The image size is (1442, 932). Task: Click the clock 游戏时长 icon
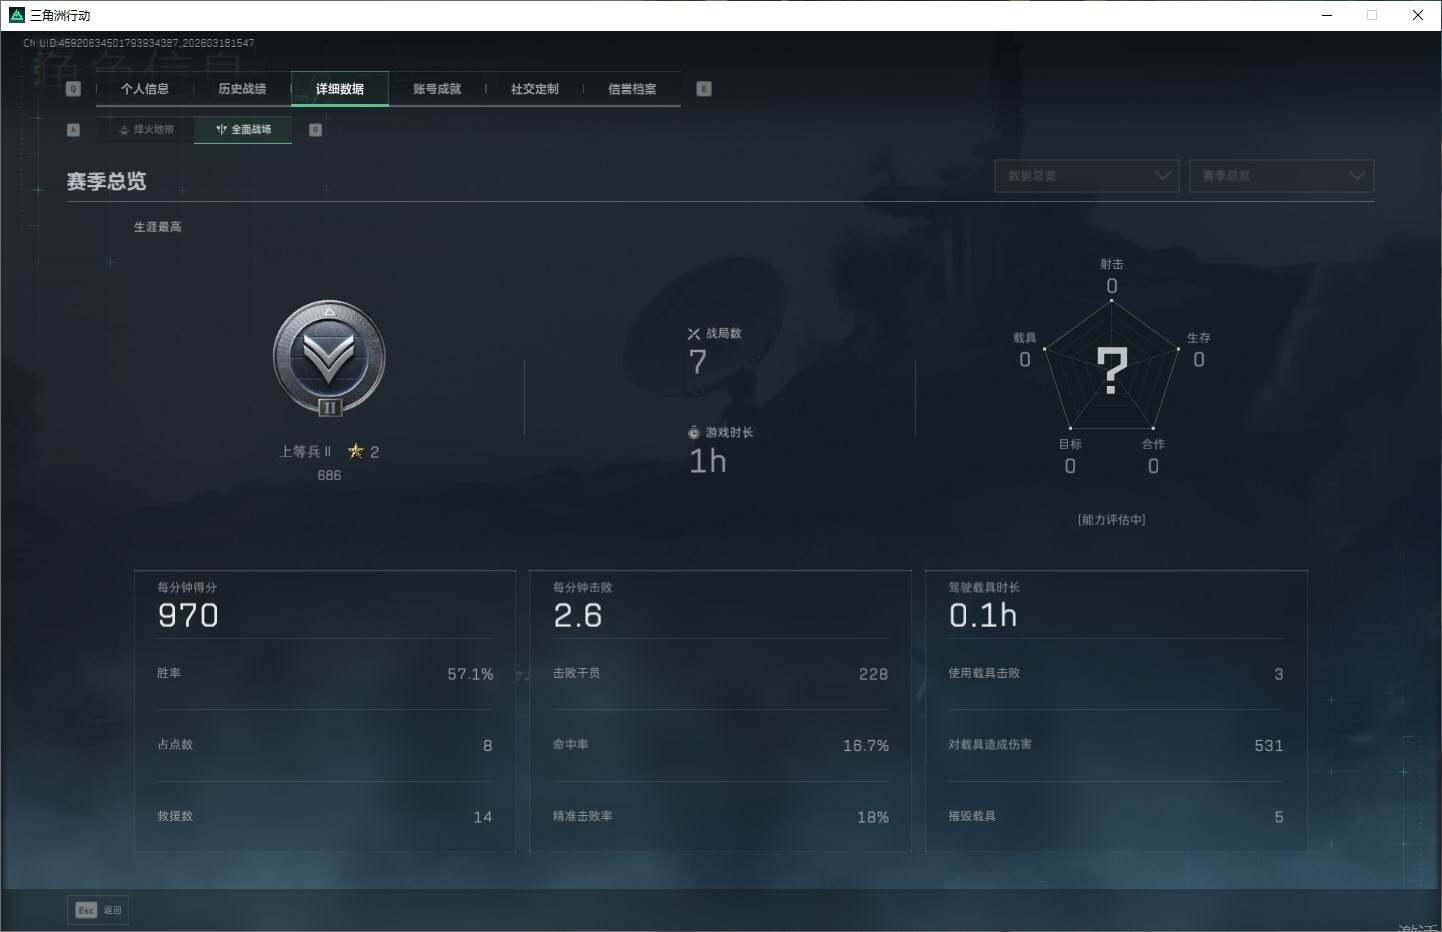[x=694, y=433]
